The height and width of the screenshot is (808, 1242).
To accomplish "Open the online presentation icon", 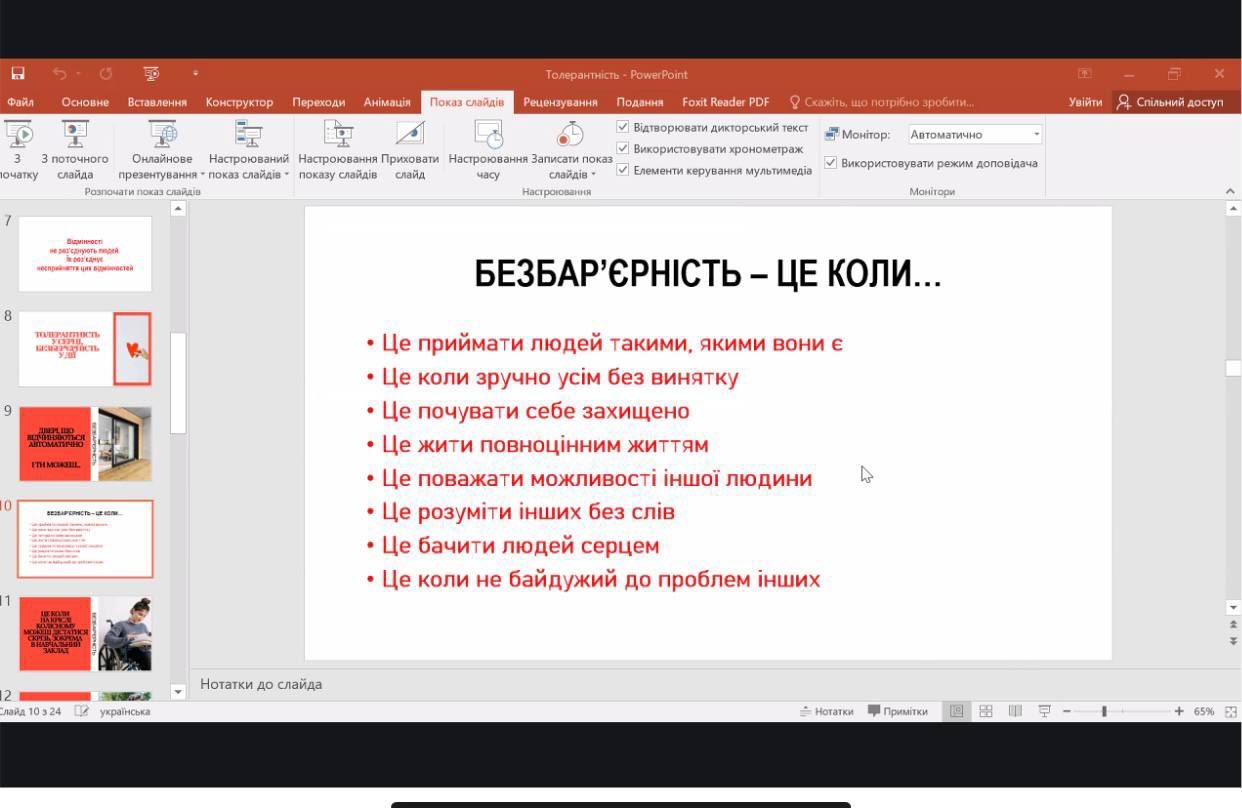I will tap(162, 134).
